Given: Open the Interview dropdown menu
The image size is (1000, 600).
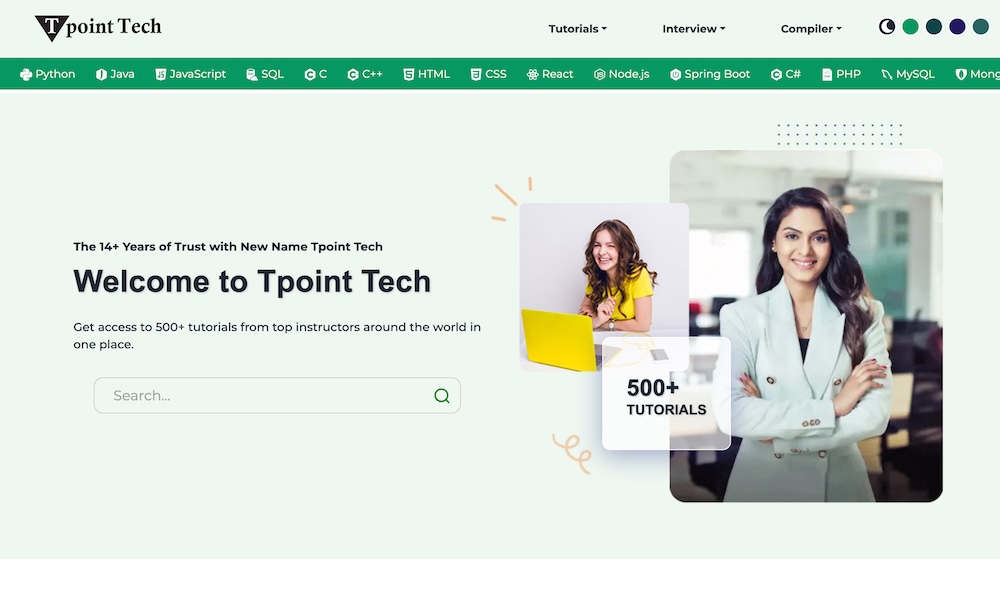Looking at the screenshot, I should click(x=693, y=29).
